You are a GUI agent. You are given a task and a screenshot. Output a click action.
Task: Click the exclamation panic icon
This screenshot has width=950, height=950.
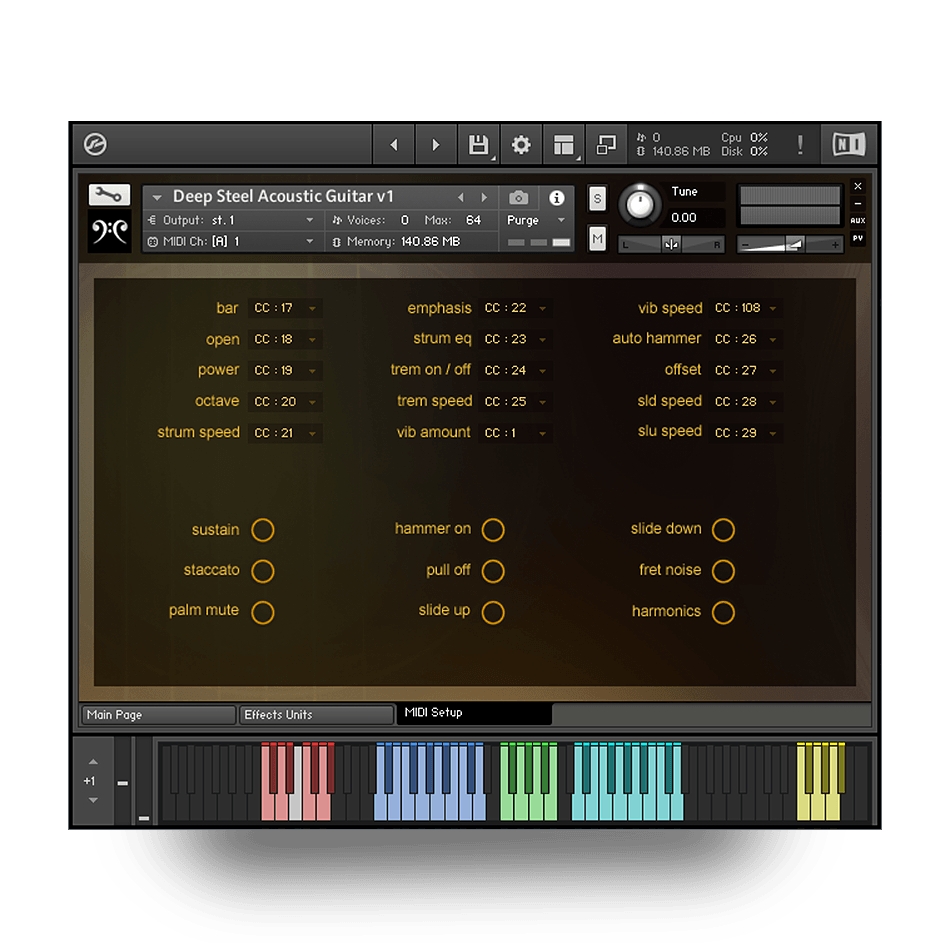point(800,145)
